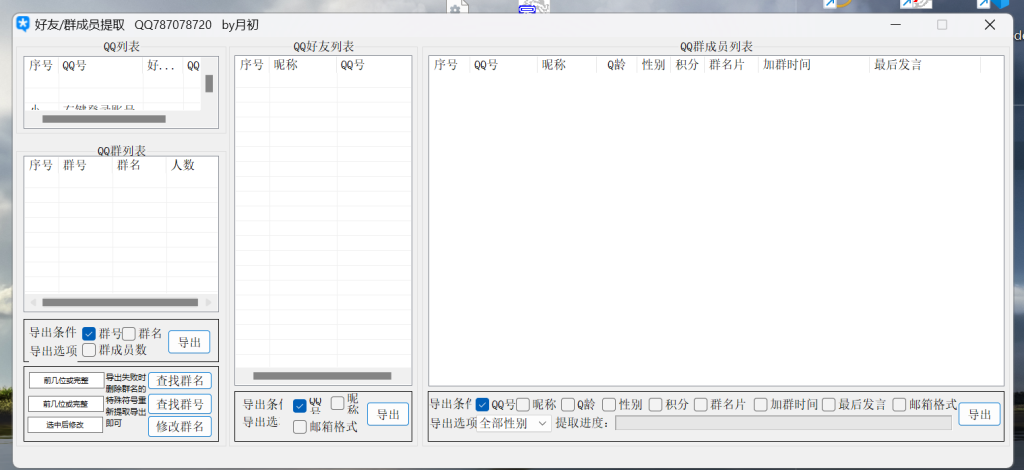The height and width of the screenshot is (470, 1024).
Task: Click 最后发言 column header in member list
Action: pyautogui.click(x=925, y=65)
